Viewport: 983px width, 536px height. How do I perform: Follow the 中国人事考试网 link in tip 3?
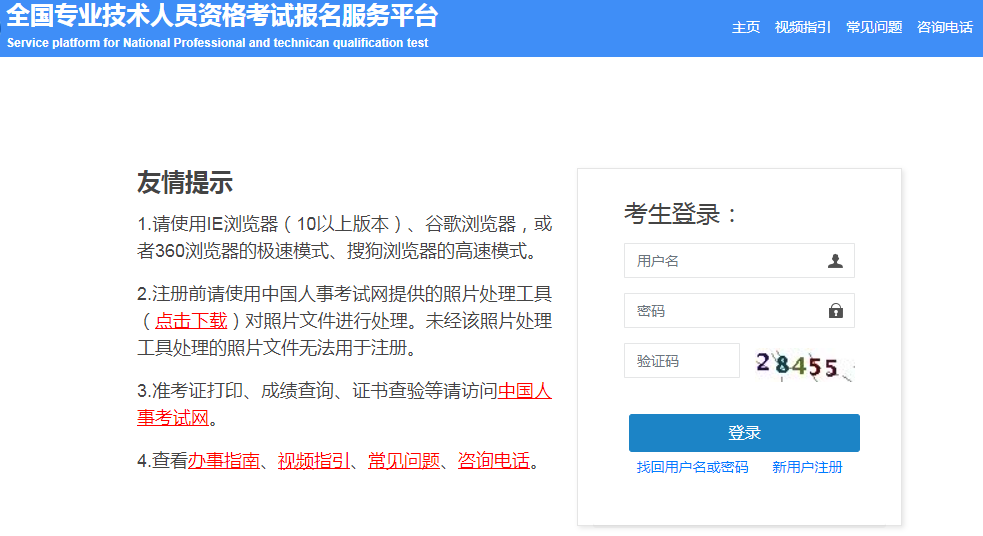click(x=525, y=391)
